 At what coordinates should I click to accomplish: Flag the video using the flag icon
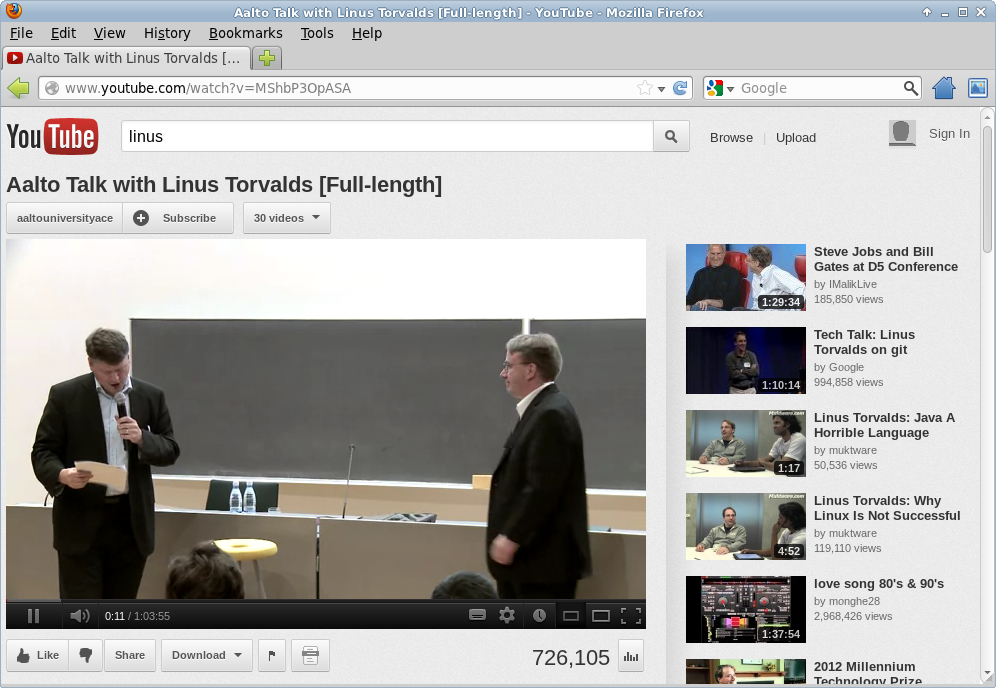click(272, 655)
